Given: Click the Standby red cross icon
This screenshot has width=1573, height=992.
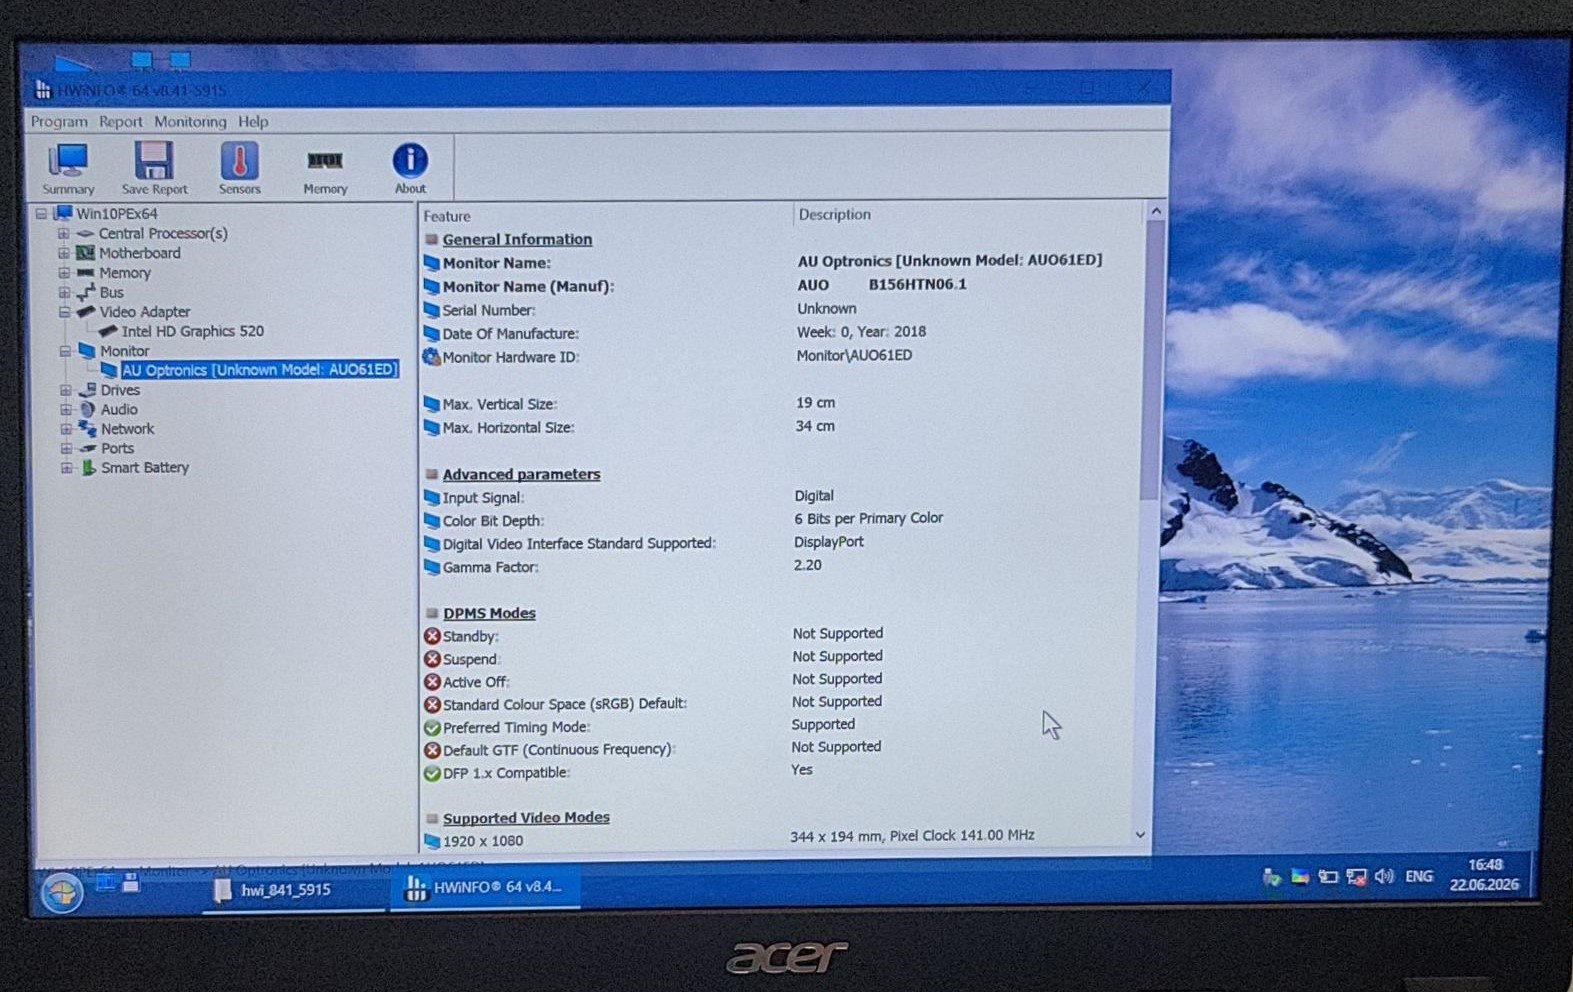Looking at the screenshot, I should tap(432, 636).
